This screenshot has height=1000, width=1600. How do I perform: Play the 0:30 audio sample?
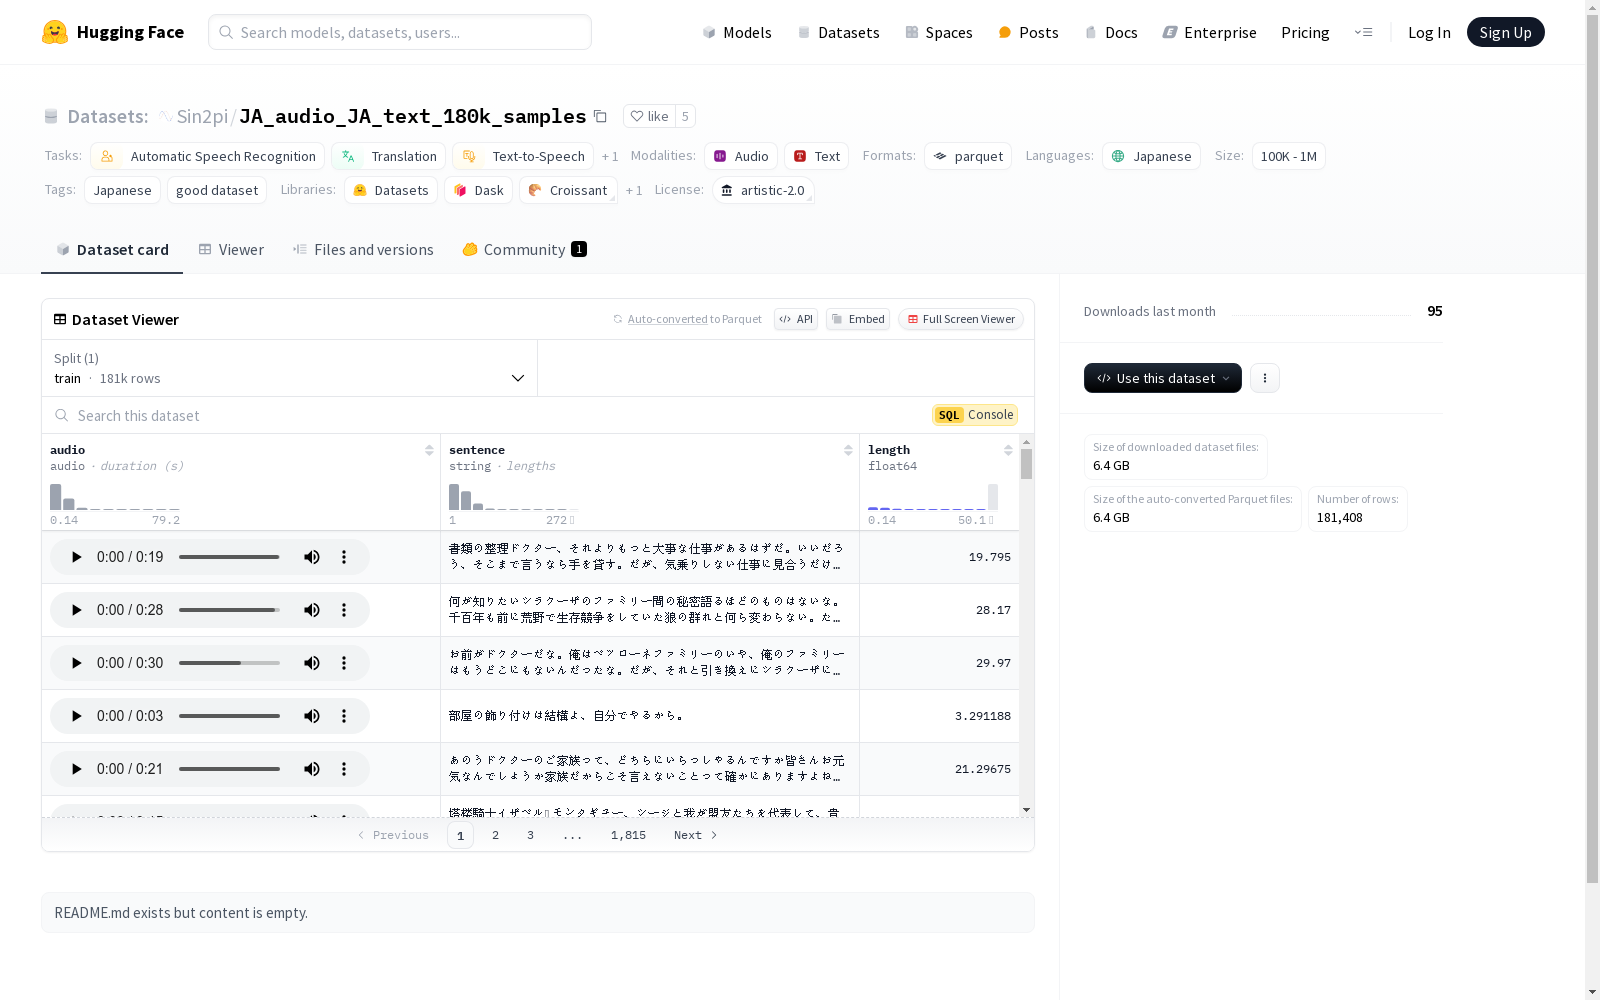(76, 663)
